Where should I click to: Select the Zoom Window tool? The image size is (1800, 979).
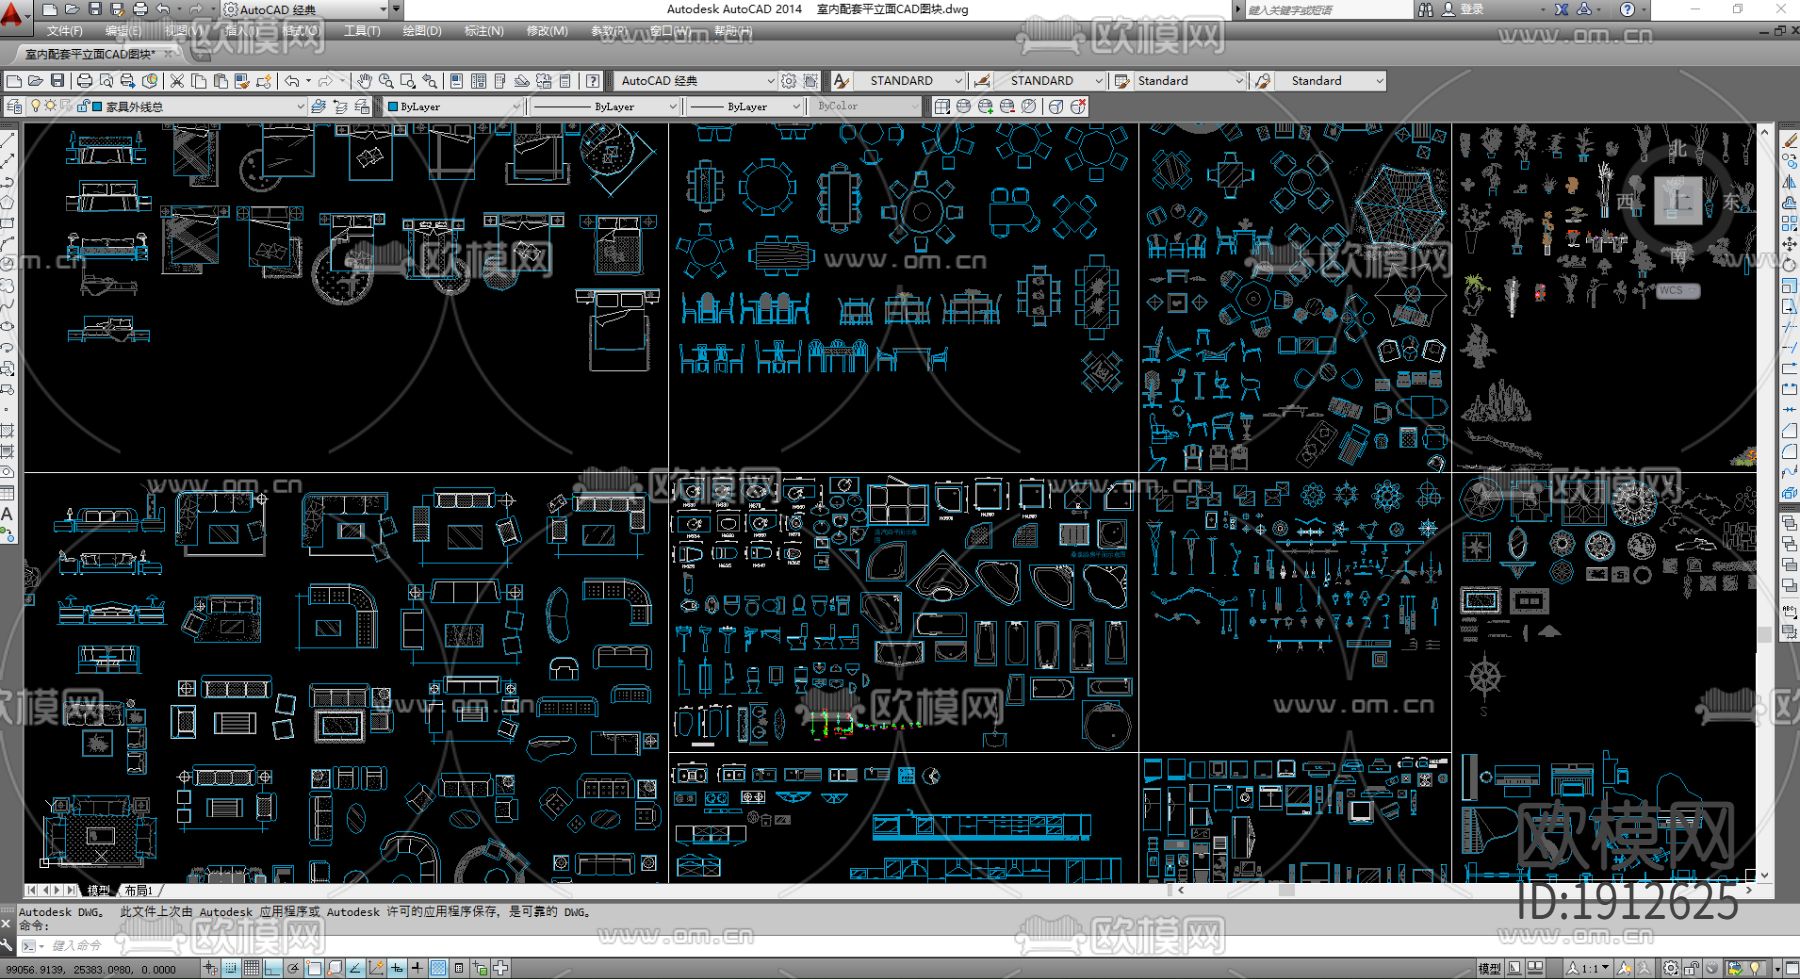pos(408,81)
